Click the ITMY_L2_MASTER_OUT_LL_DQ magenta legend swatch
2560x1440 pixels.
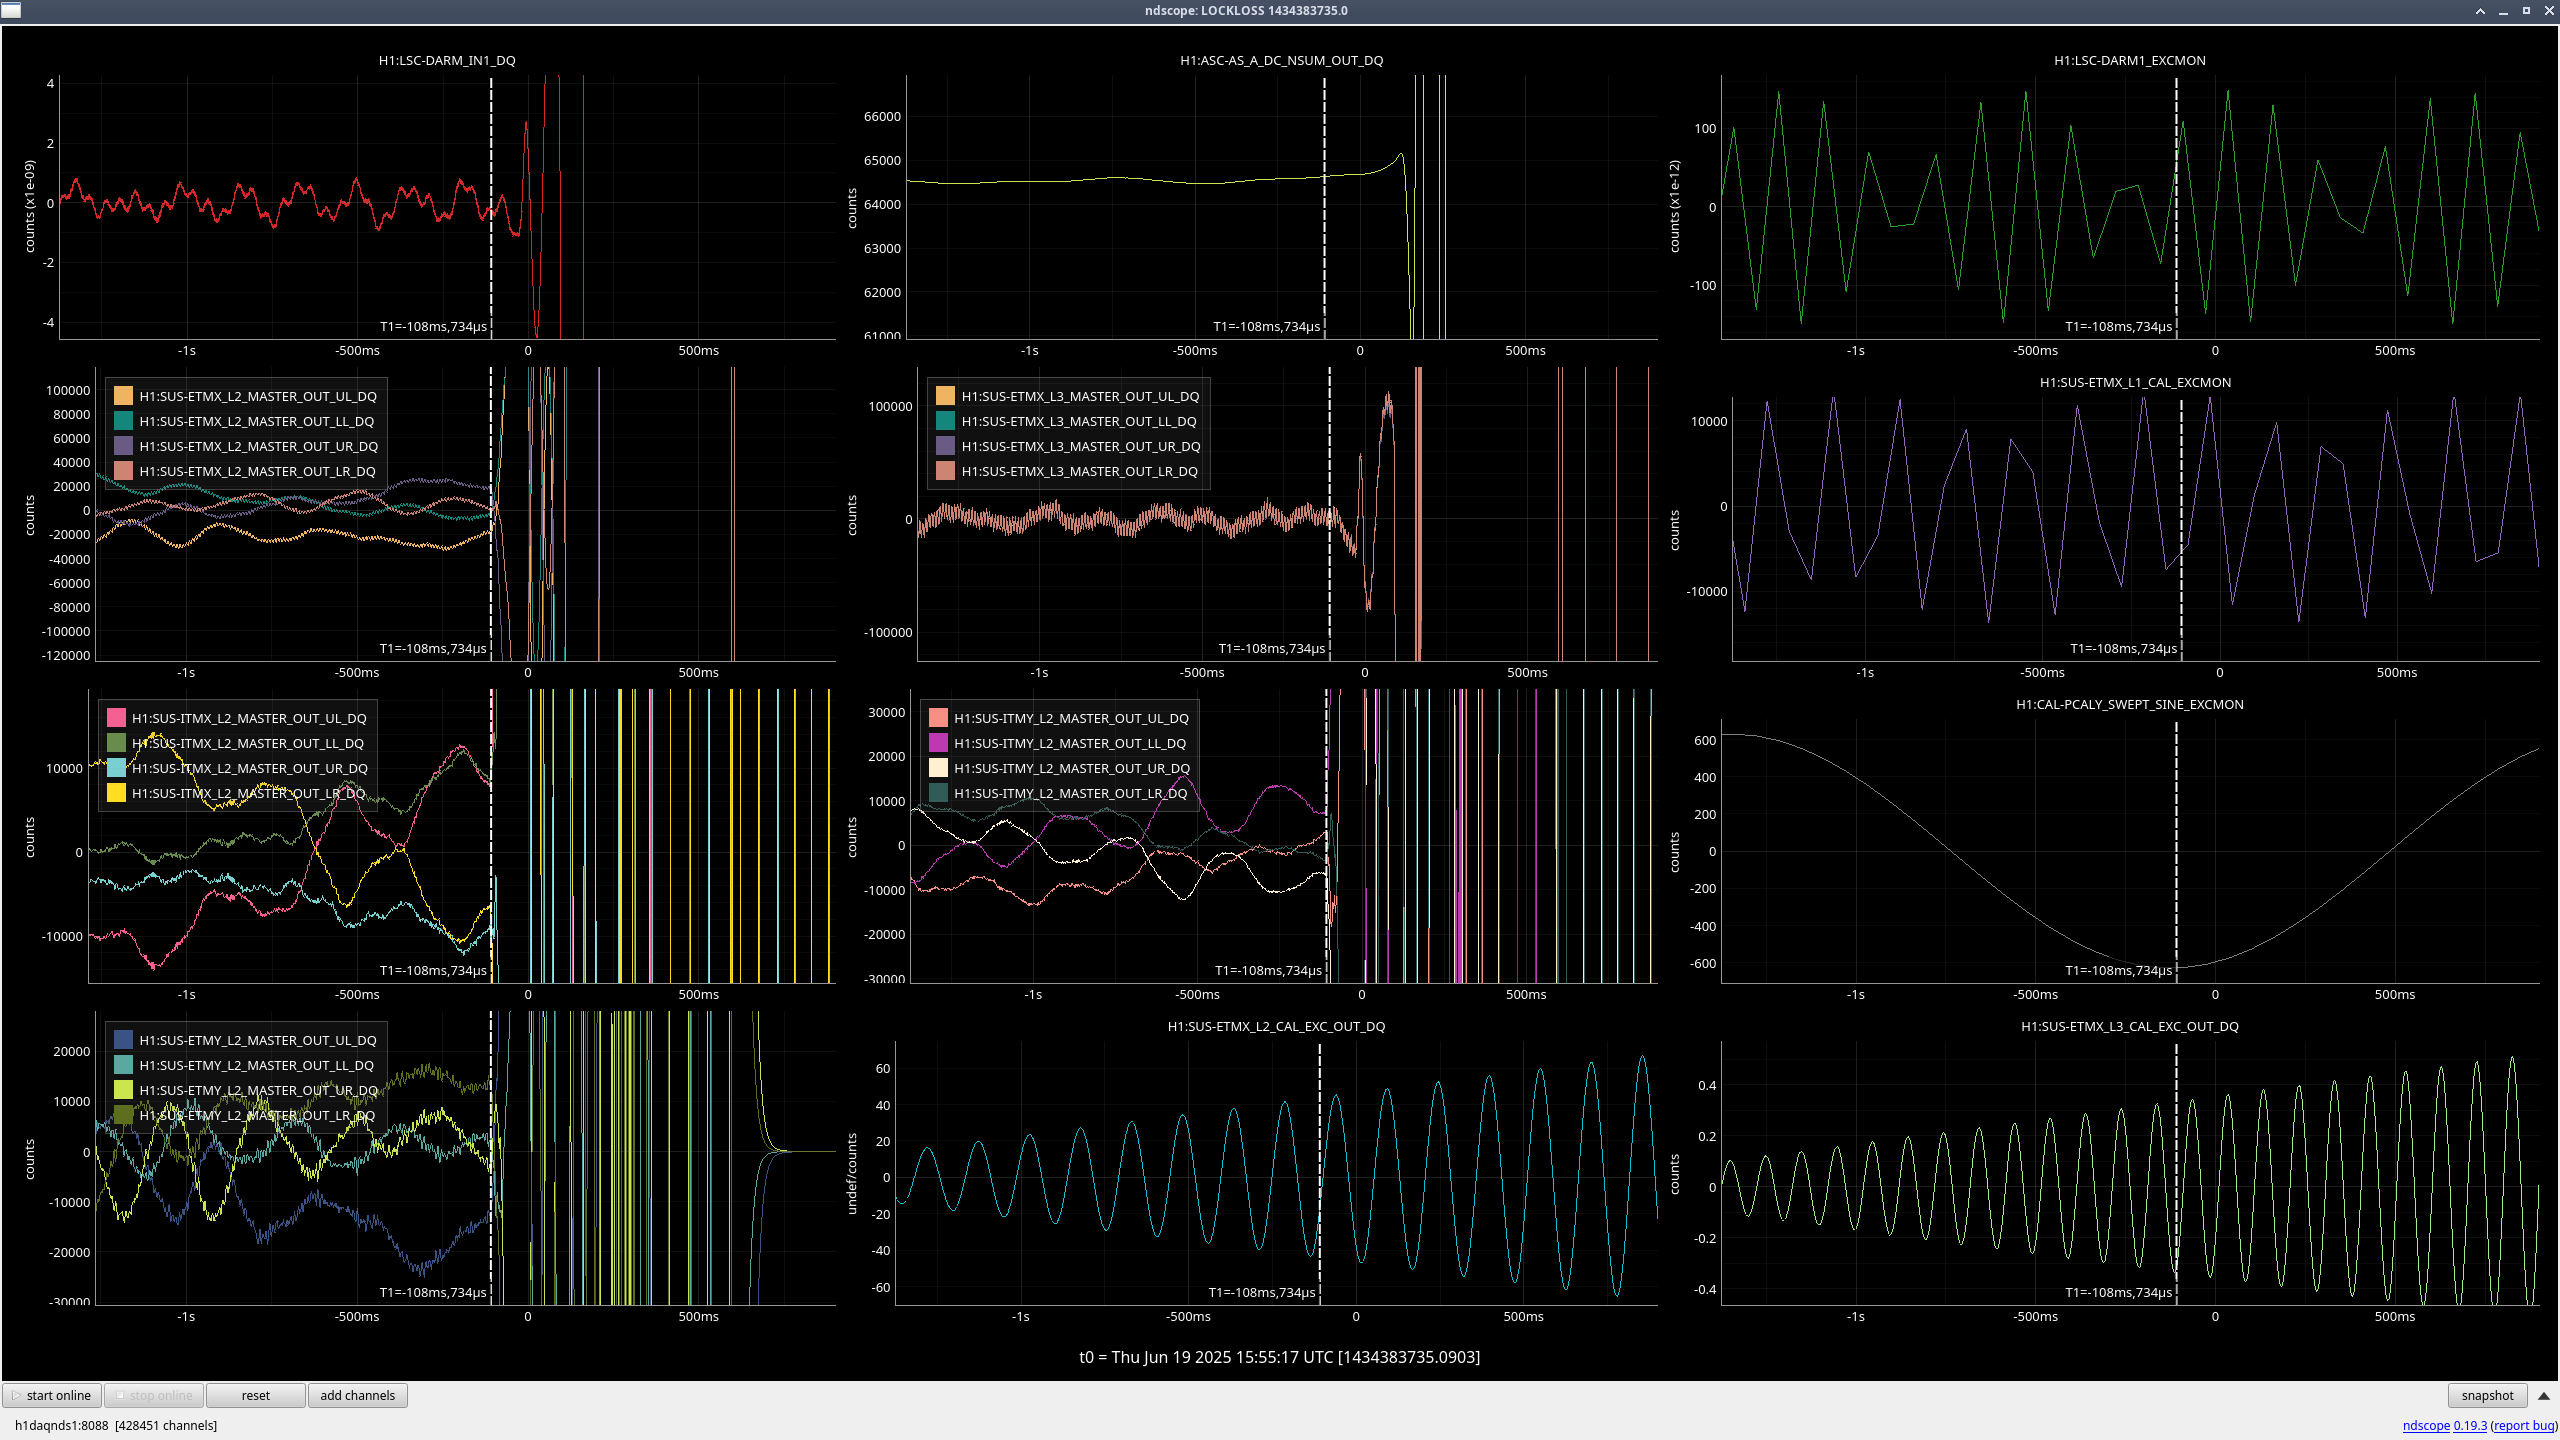(938, 743)
